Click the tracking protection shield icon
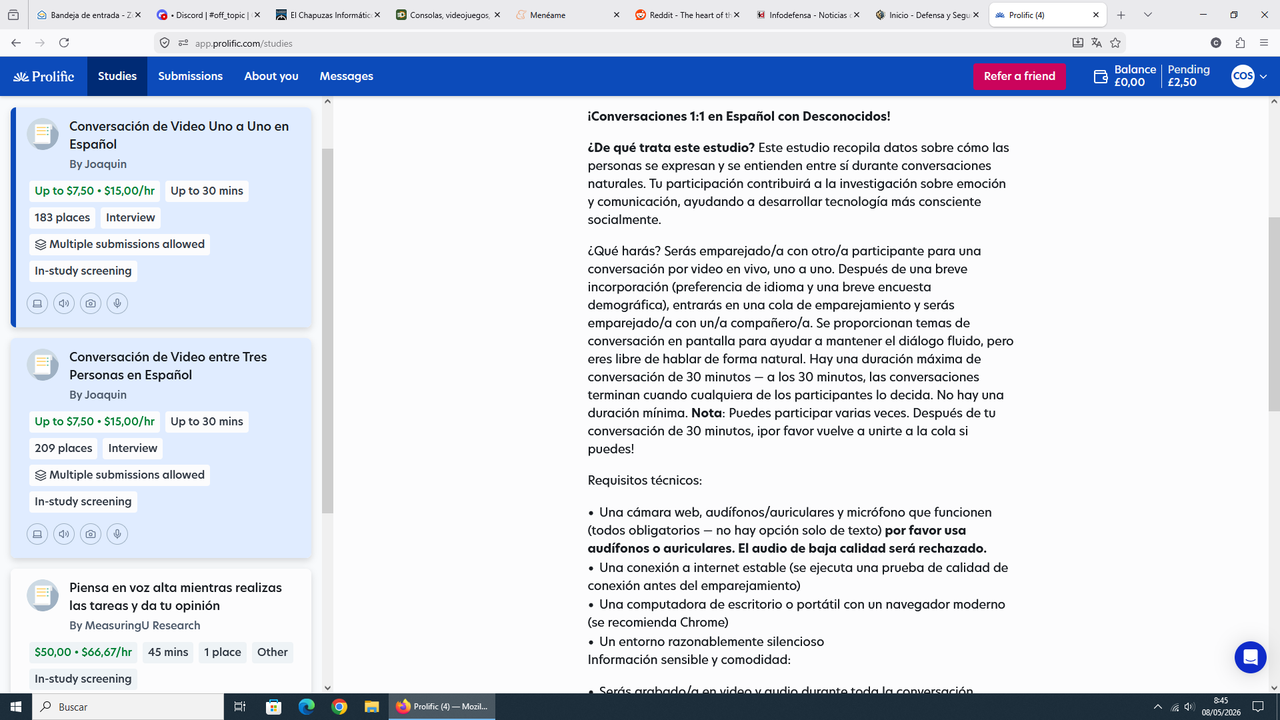1280x720 pixels. coord(166,43)
